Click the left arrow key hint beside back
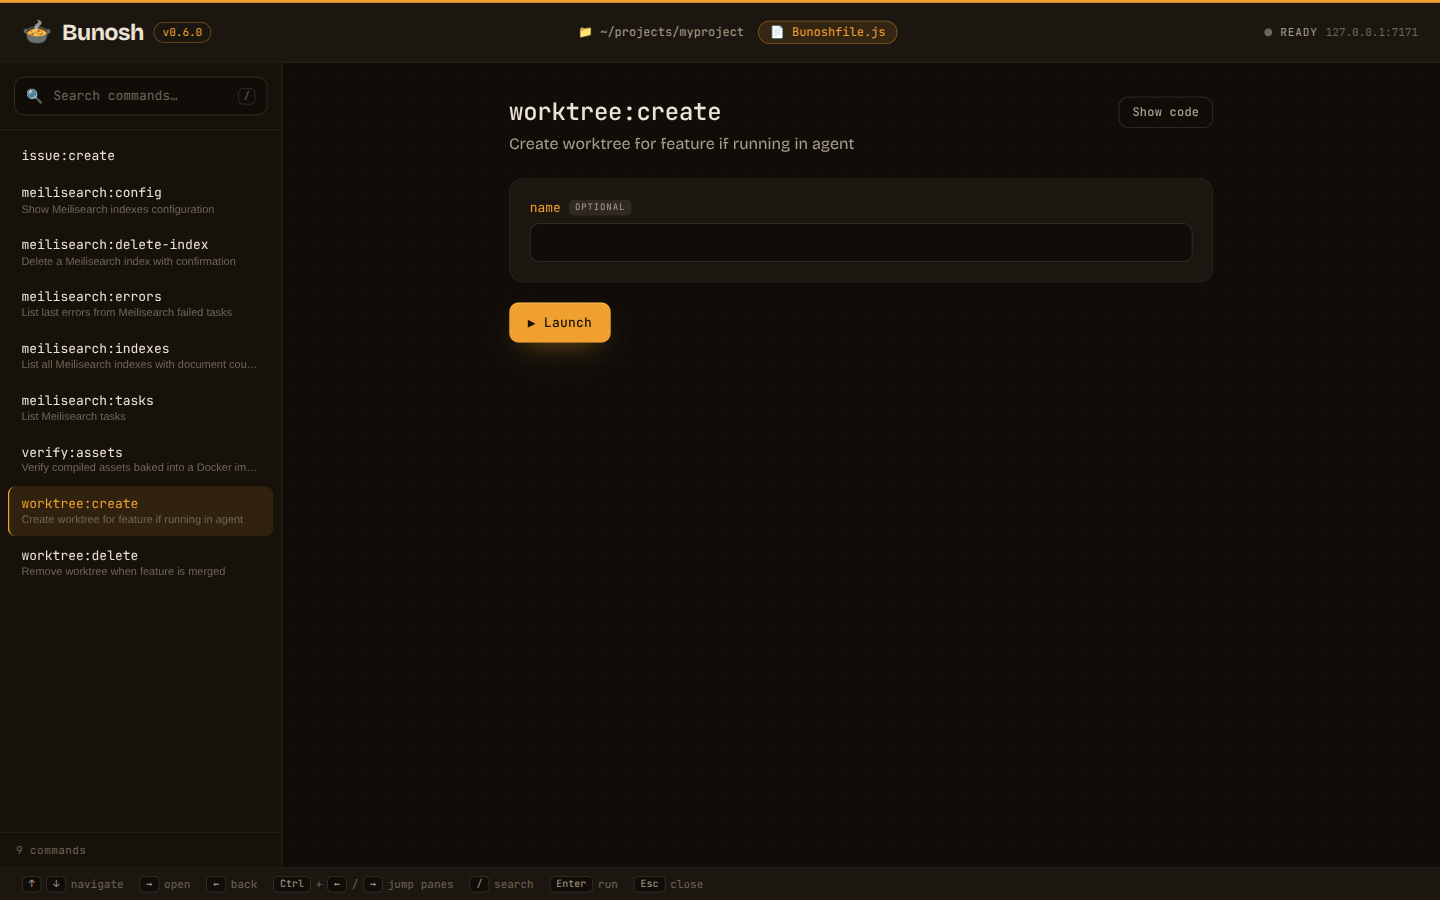Image resolution: width=1440 pixels, height=900 pixels. click(x=216, y=884)
